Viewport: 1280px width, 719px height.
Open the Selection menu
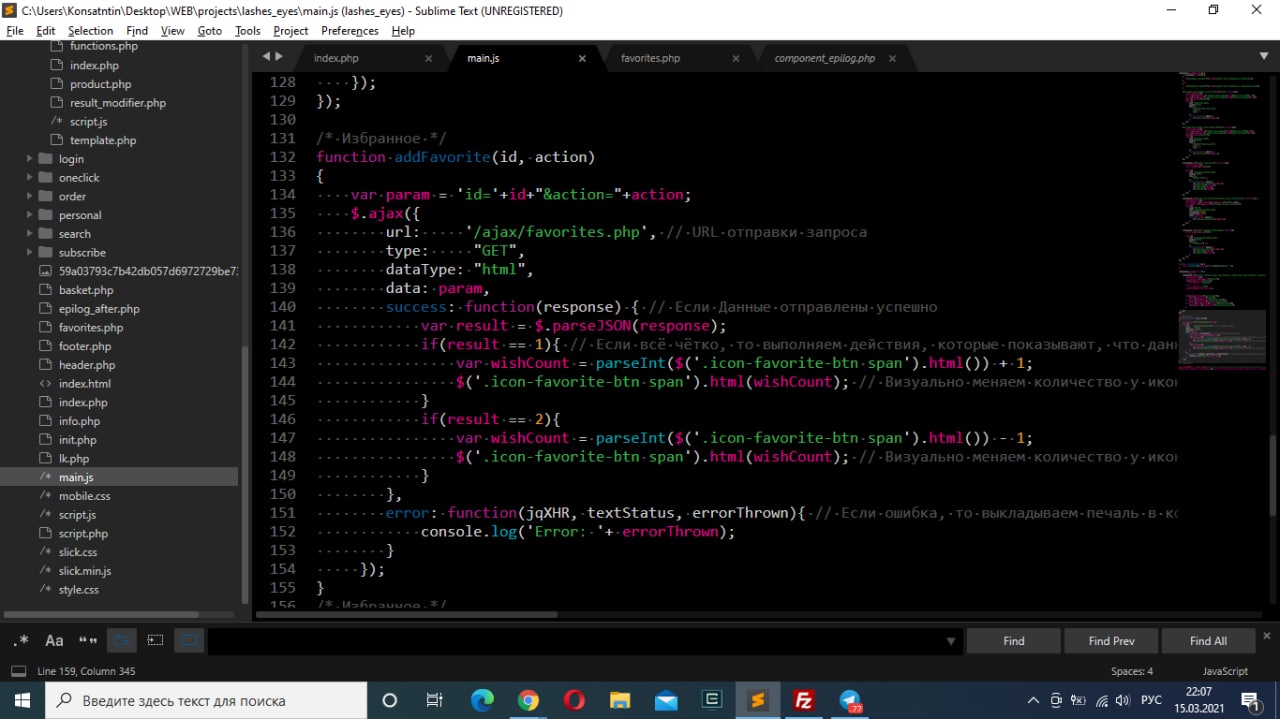[90, 31]
